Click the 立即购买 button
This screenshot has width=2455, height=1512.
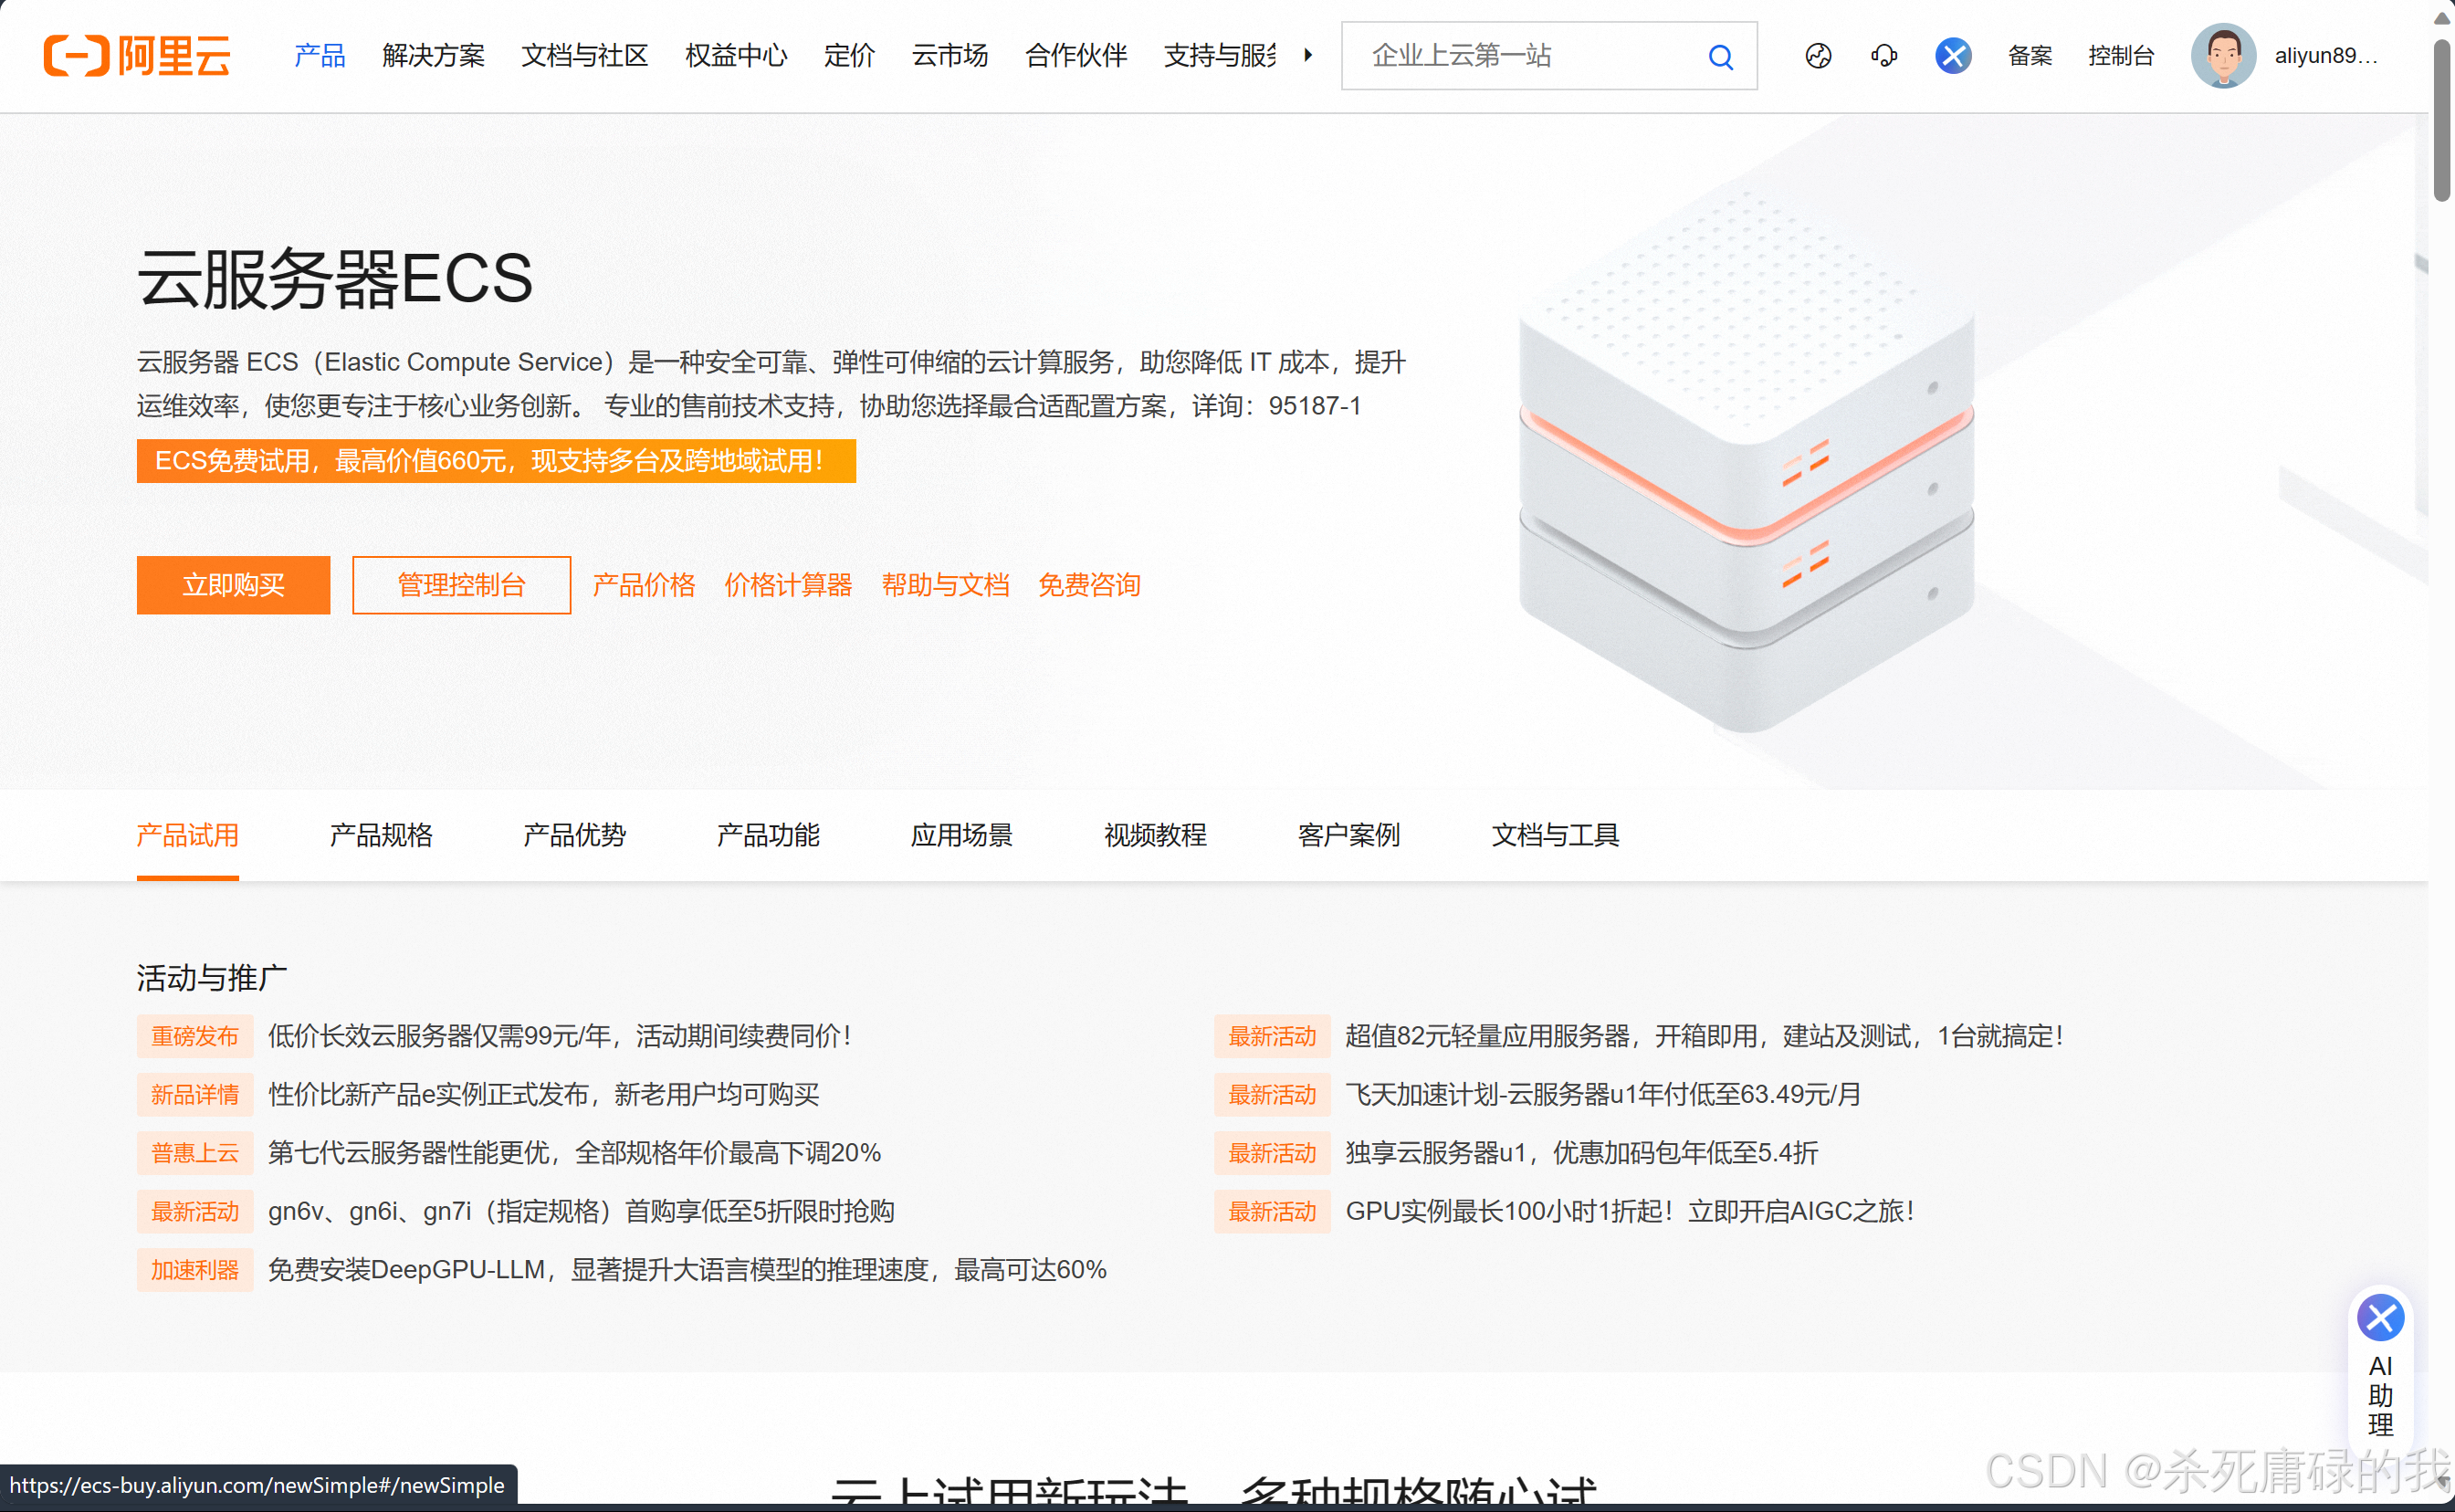(x=233, y=585)
